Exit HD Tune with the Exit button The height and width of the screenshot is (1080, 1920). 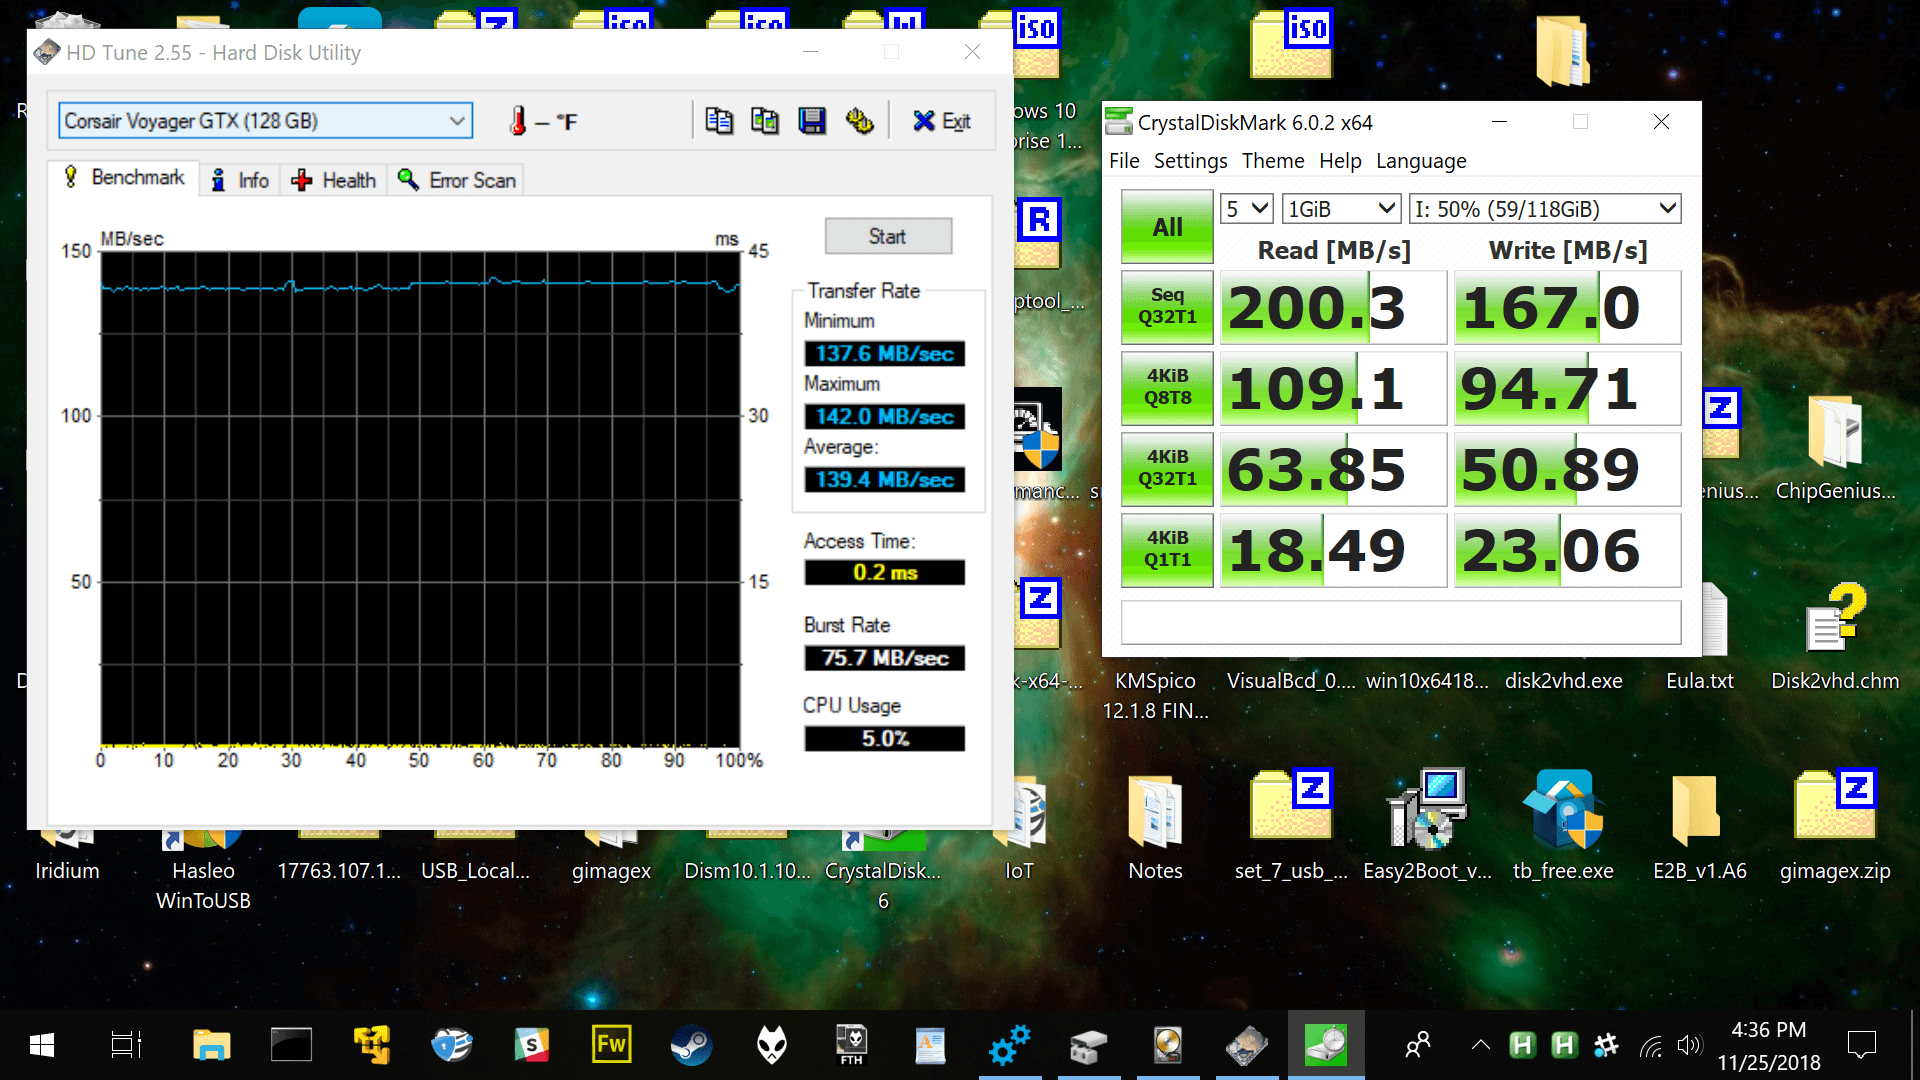click(x=941, y=121)
